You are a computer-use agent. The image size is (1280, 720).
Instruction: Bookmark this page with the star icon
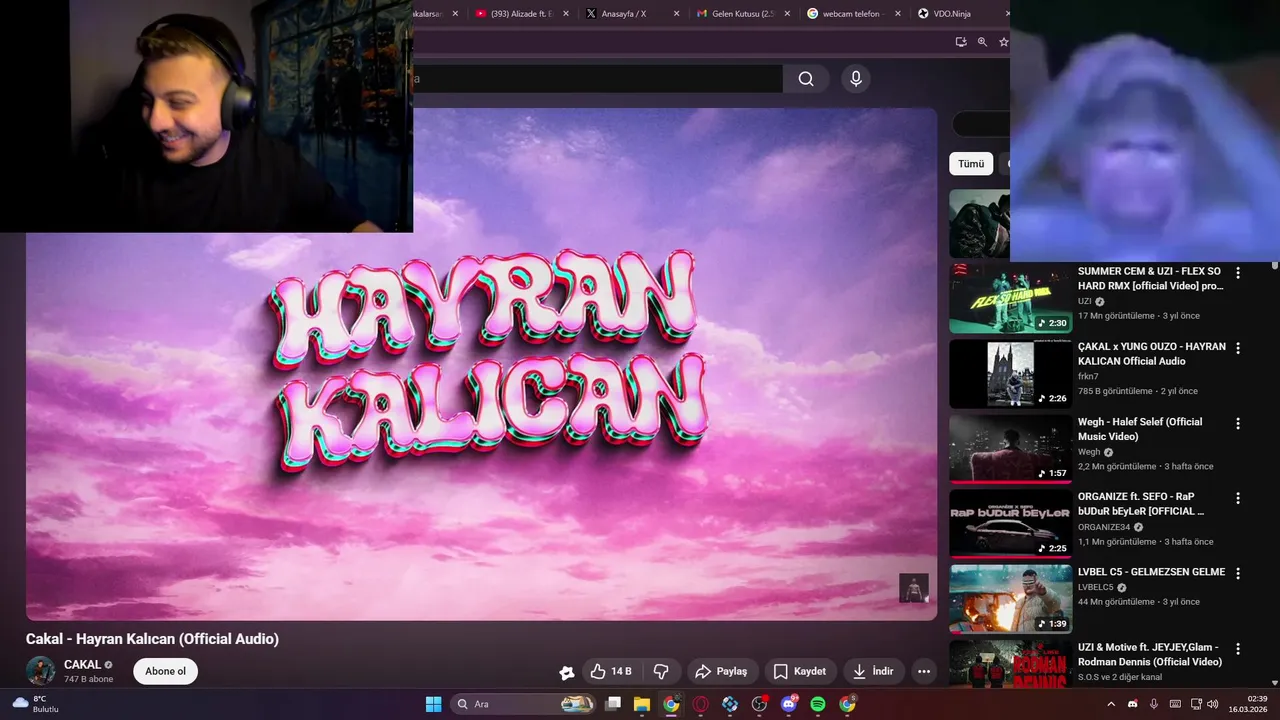coord(1003,42)
